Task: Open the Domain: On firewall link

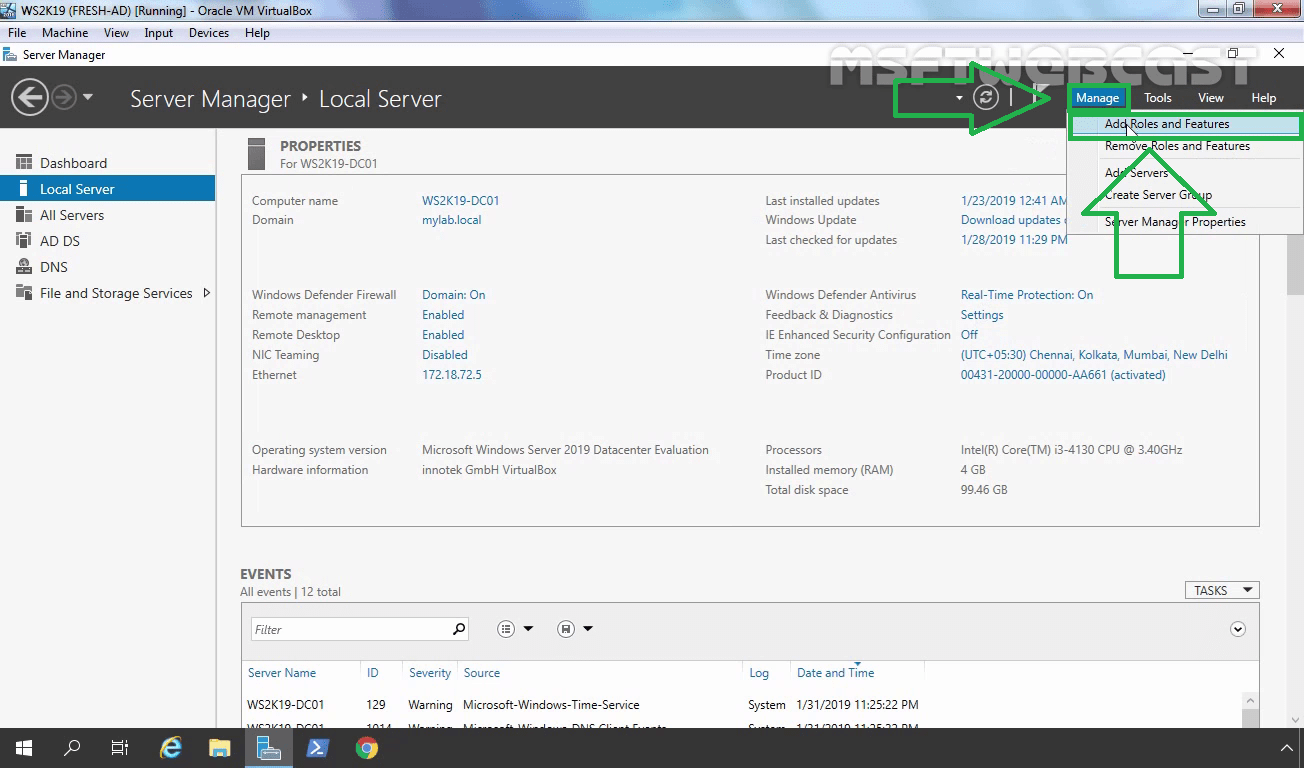Action: [x=453, y=295]
